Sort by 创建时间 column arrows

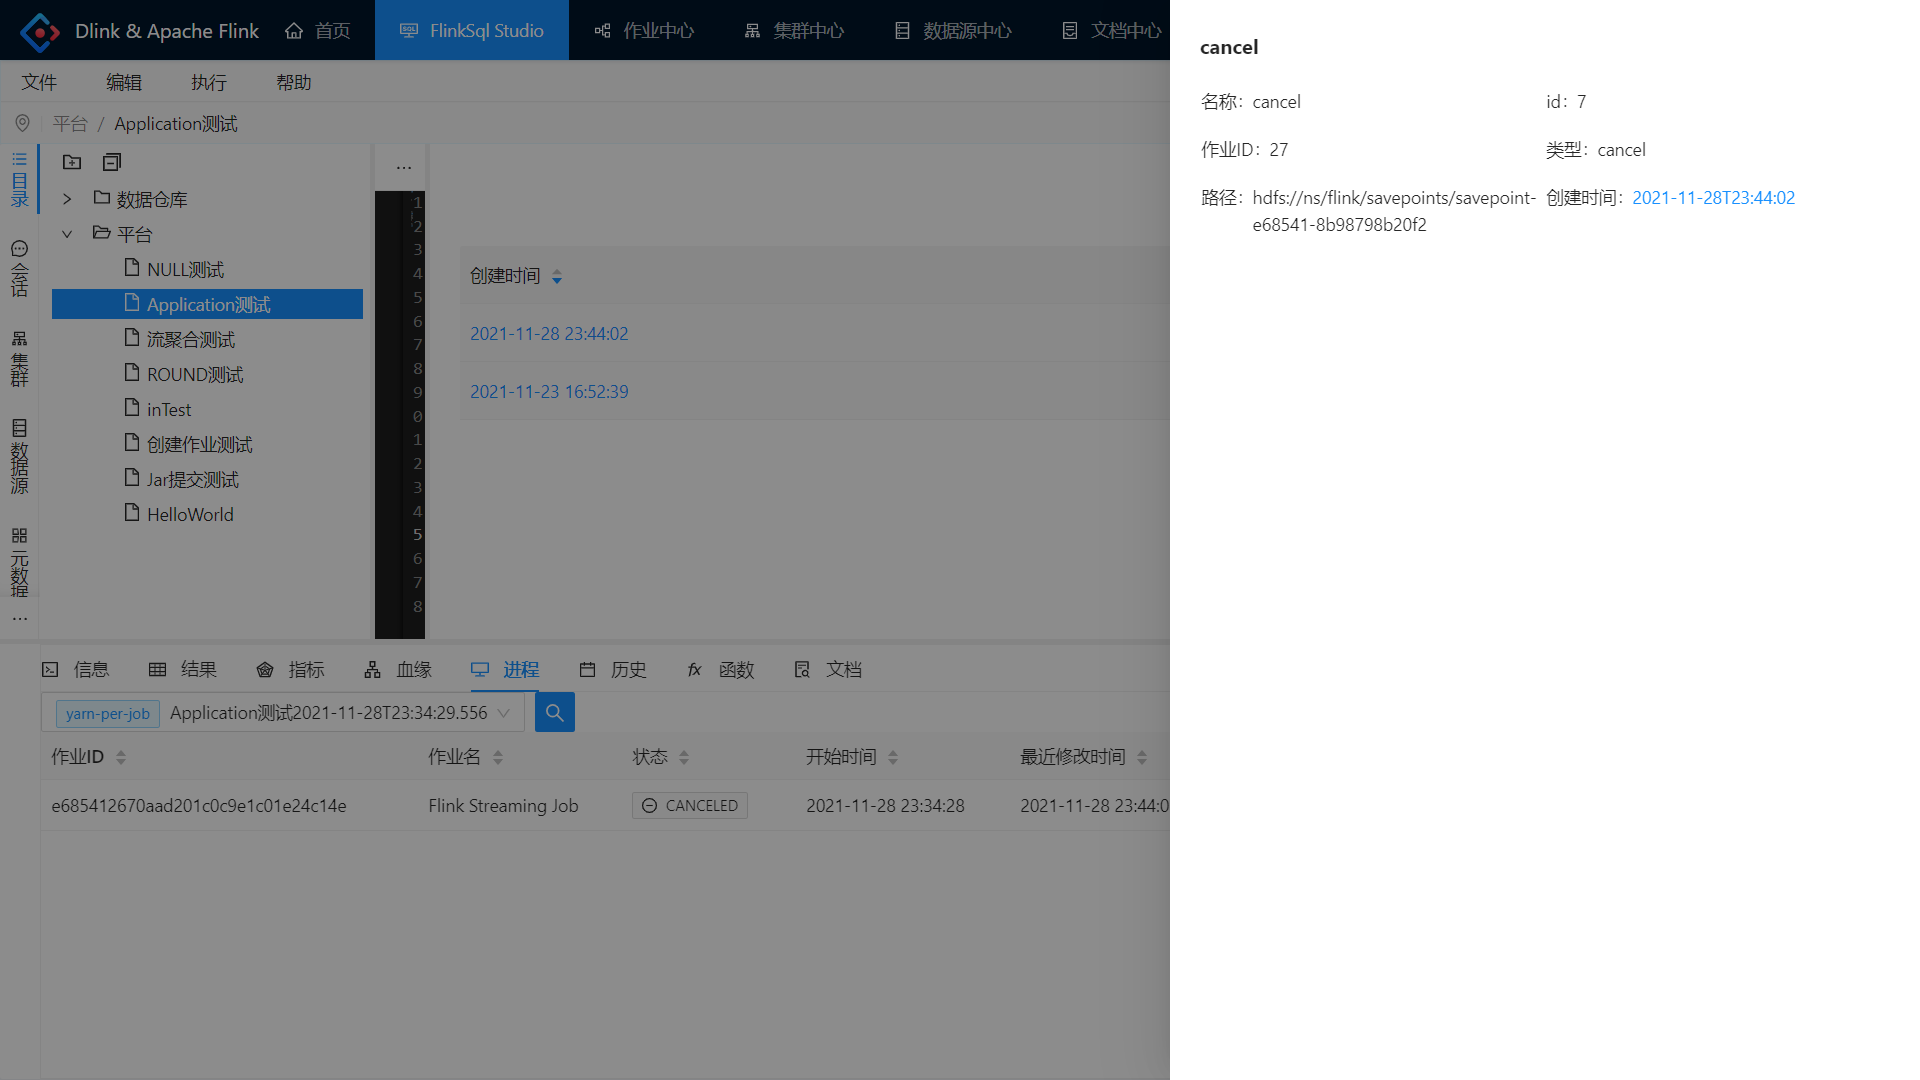pyautogui.click(x=557, y=277)
